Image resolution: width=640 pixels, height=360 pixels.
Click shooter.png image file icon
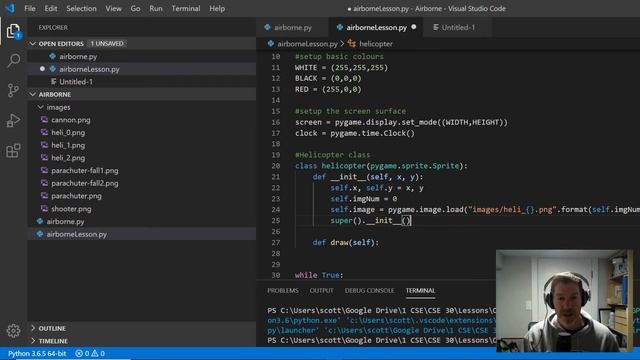point(44,209)
